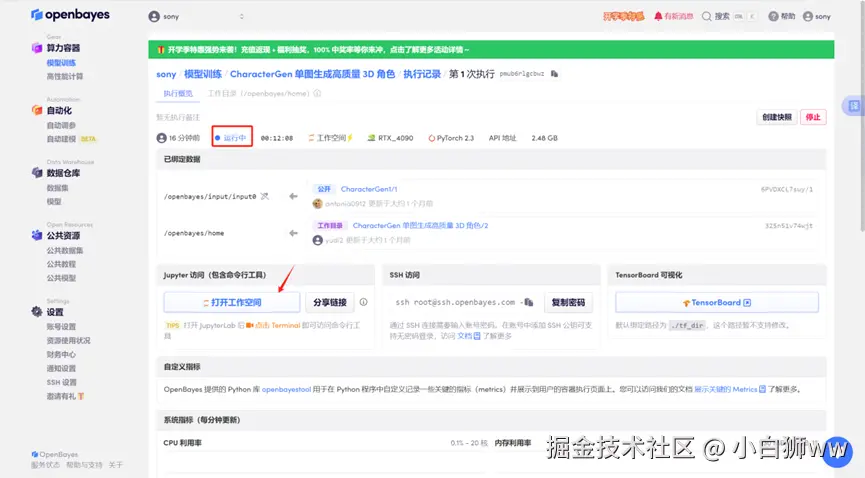The image size is (865, 478).
Task: Click the 自动化 sidebar icon
Action: pyautogui.click(x=37, y=110)
